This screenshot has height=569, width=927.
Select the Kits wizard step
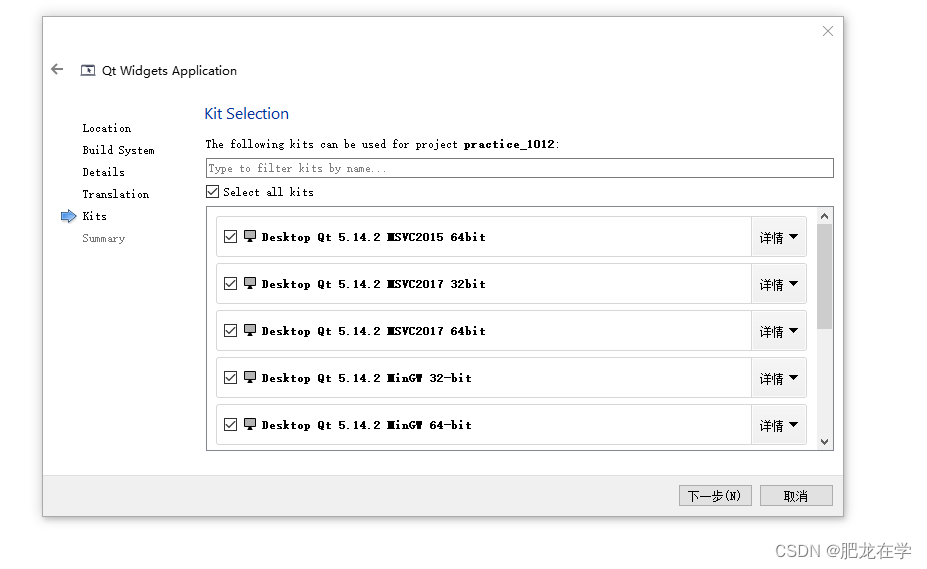[x=95, y=216]
